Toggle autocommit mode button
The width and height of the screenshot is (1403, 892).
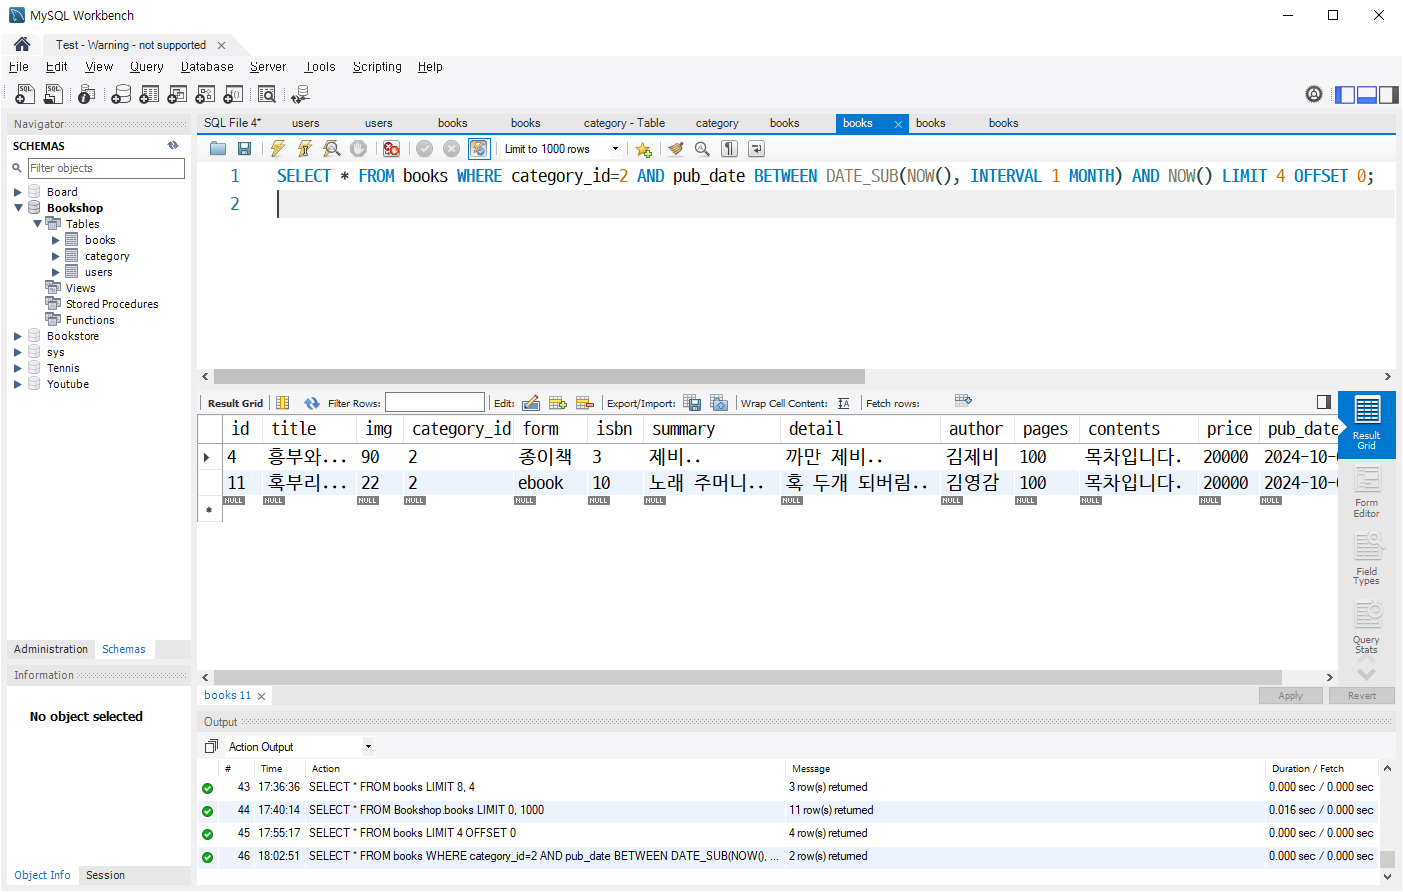click(479, 149)
